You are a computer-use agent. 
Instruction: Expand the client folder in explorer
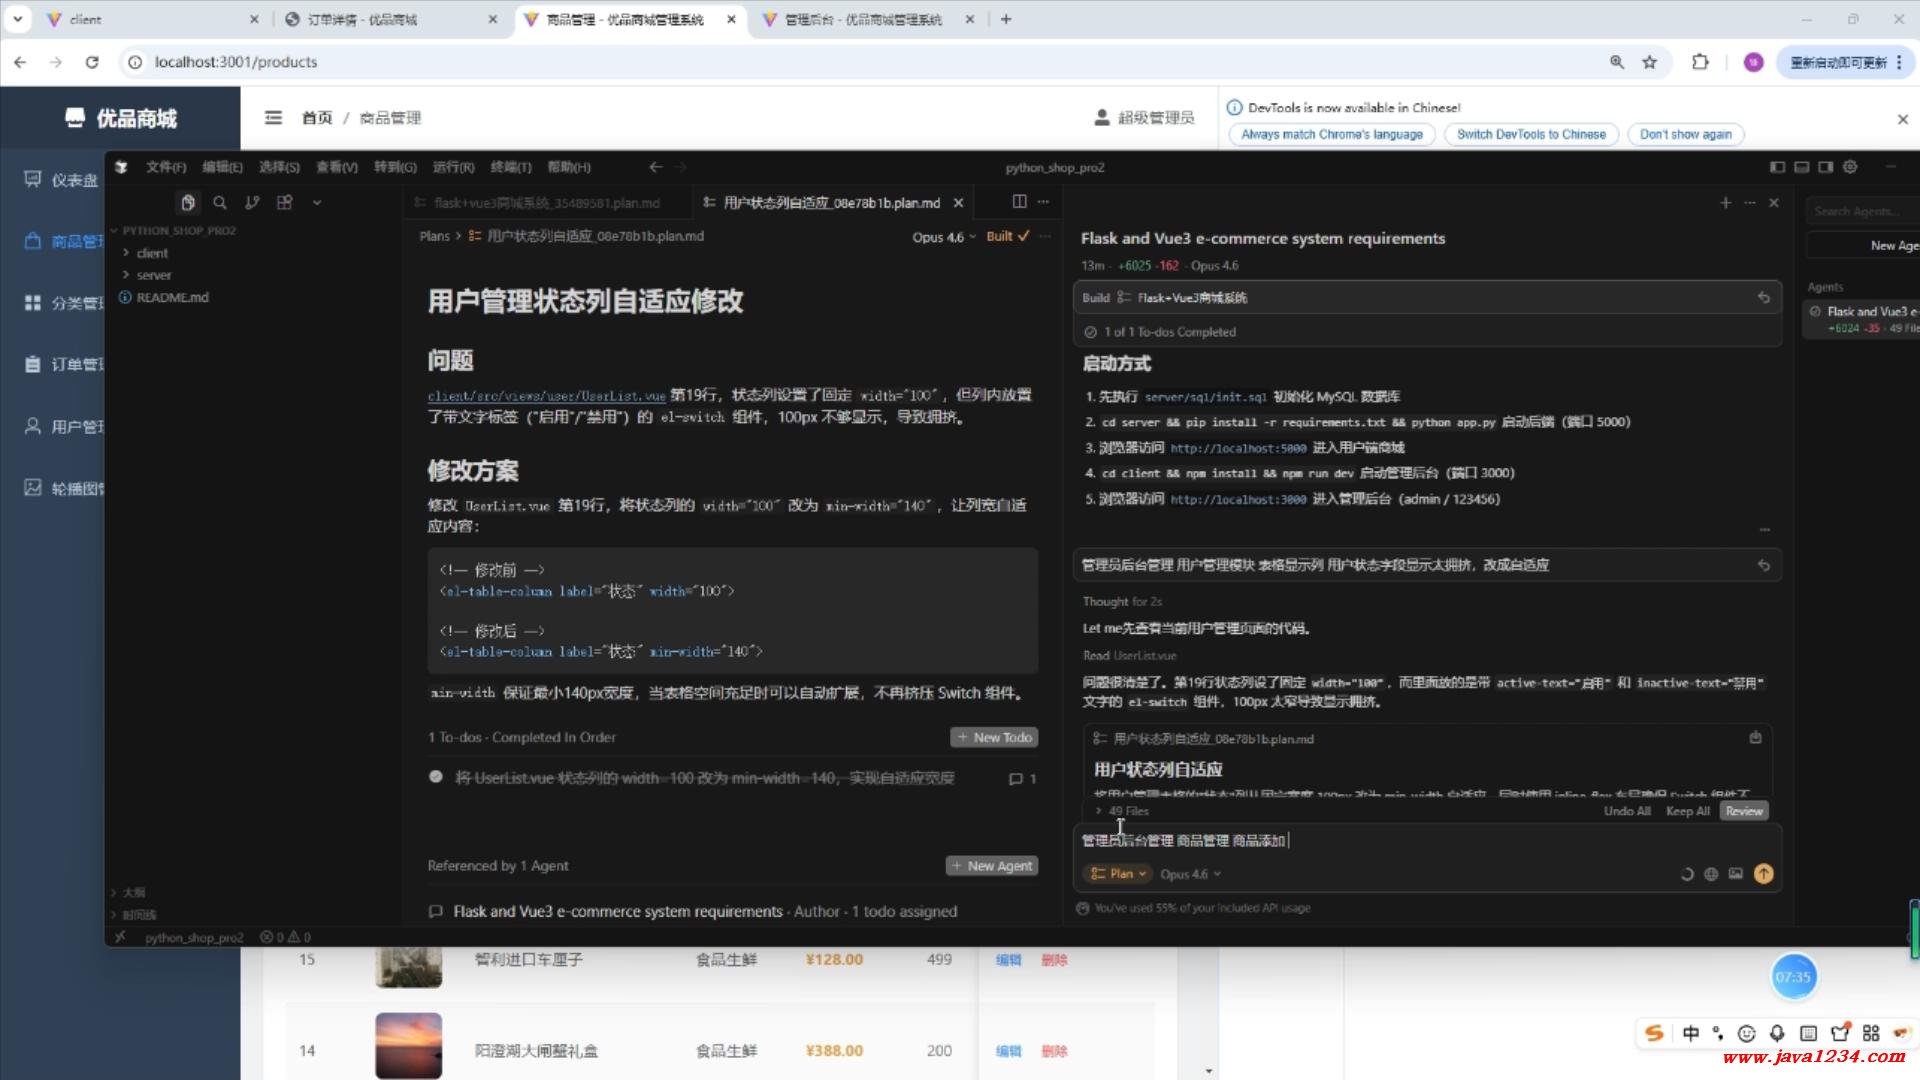(x=152, y=253)
